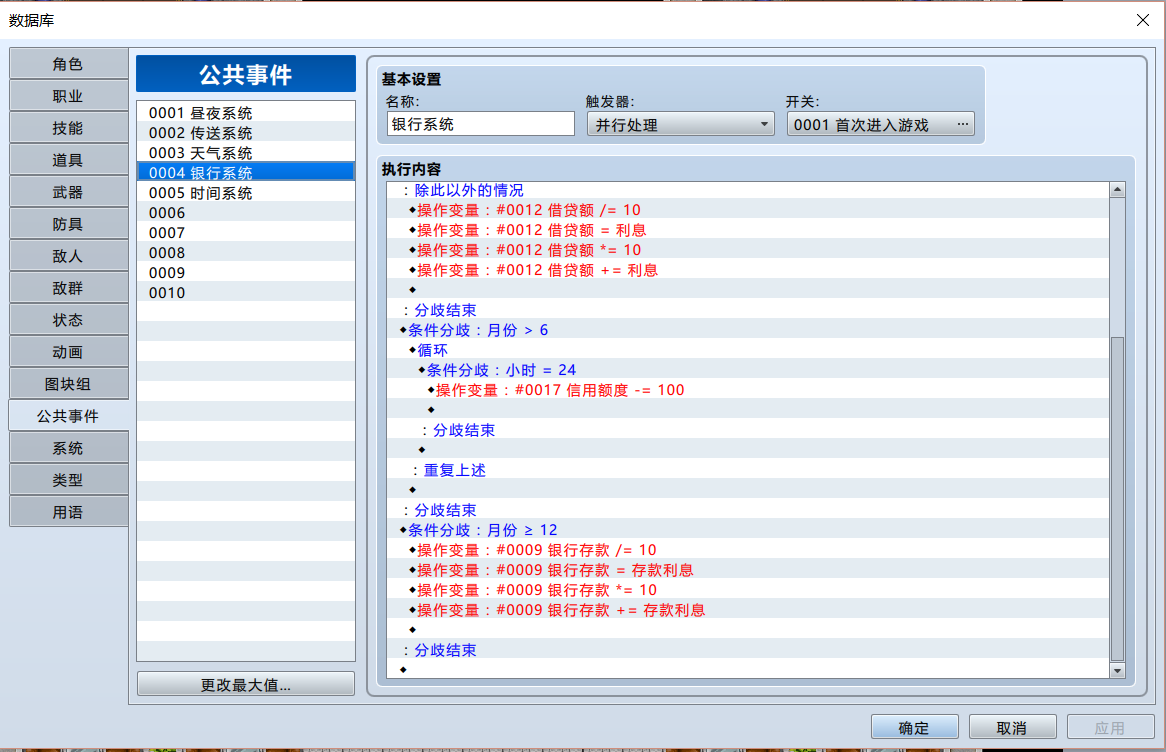Switch to the 图块组 tab
The height and width of the screenshot is (752, 1166).
[x=68, y=384]
